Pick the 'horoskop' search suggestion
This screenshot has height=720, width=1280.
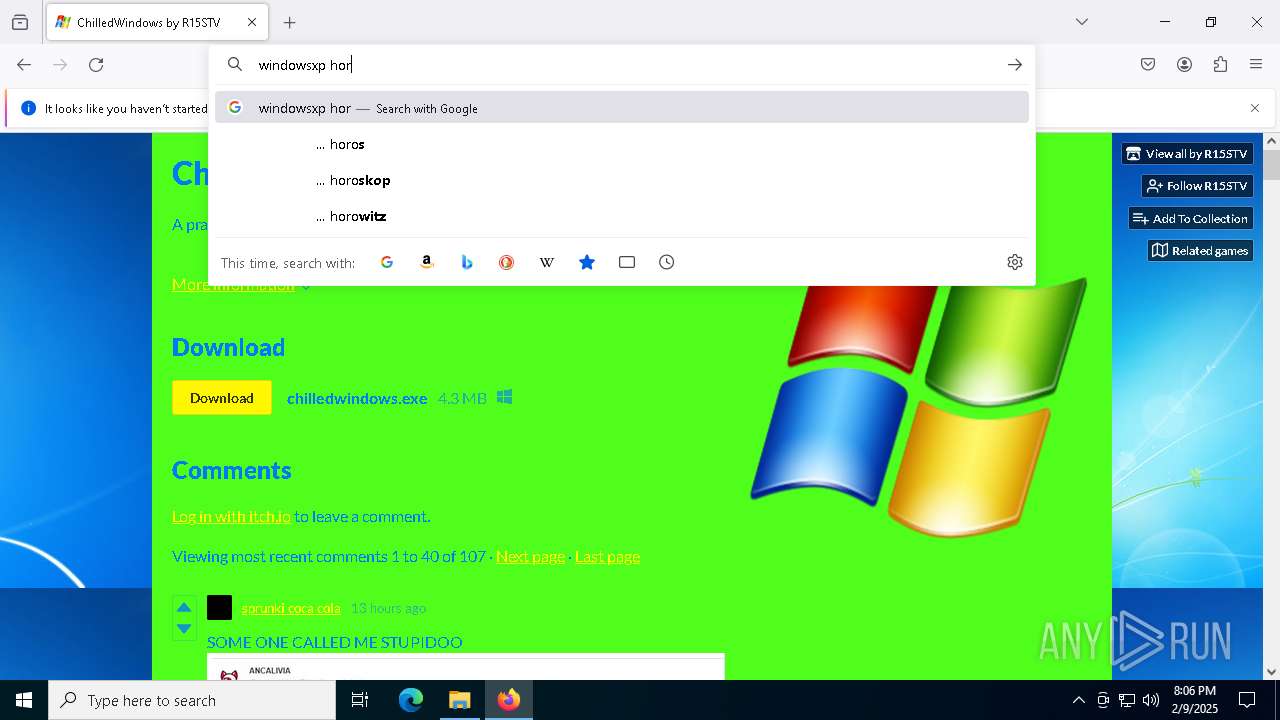click(622, 180)
